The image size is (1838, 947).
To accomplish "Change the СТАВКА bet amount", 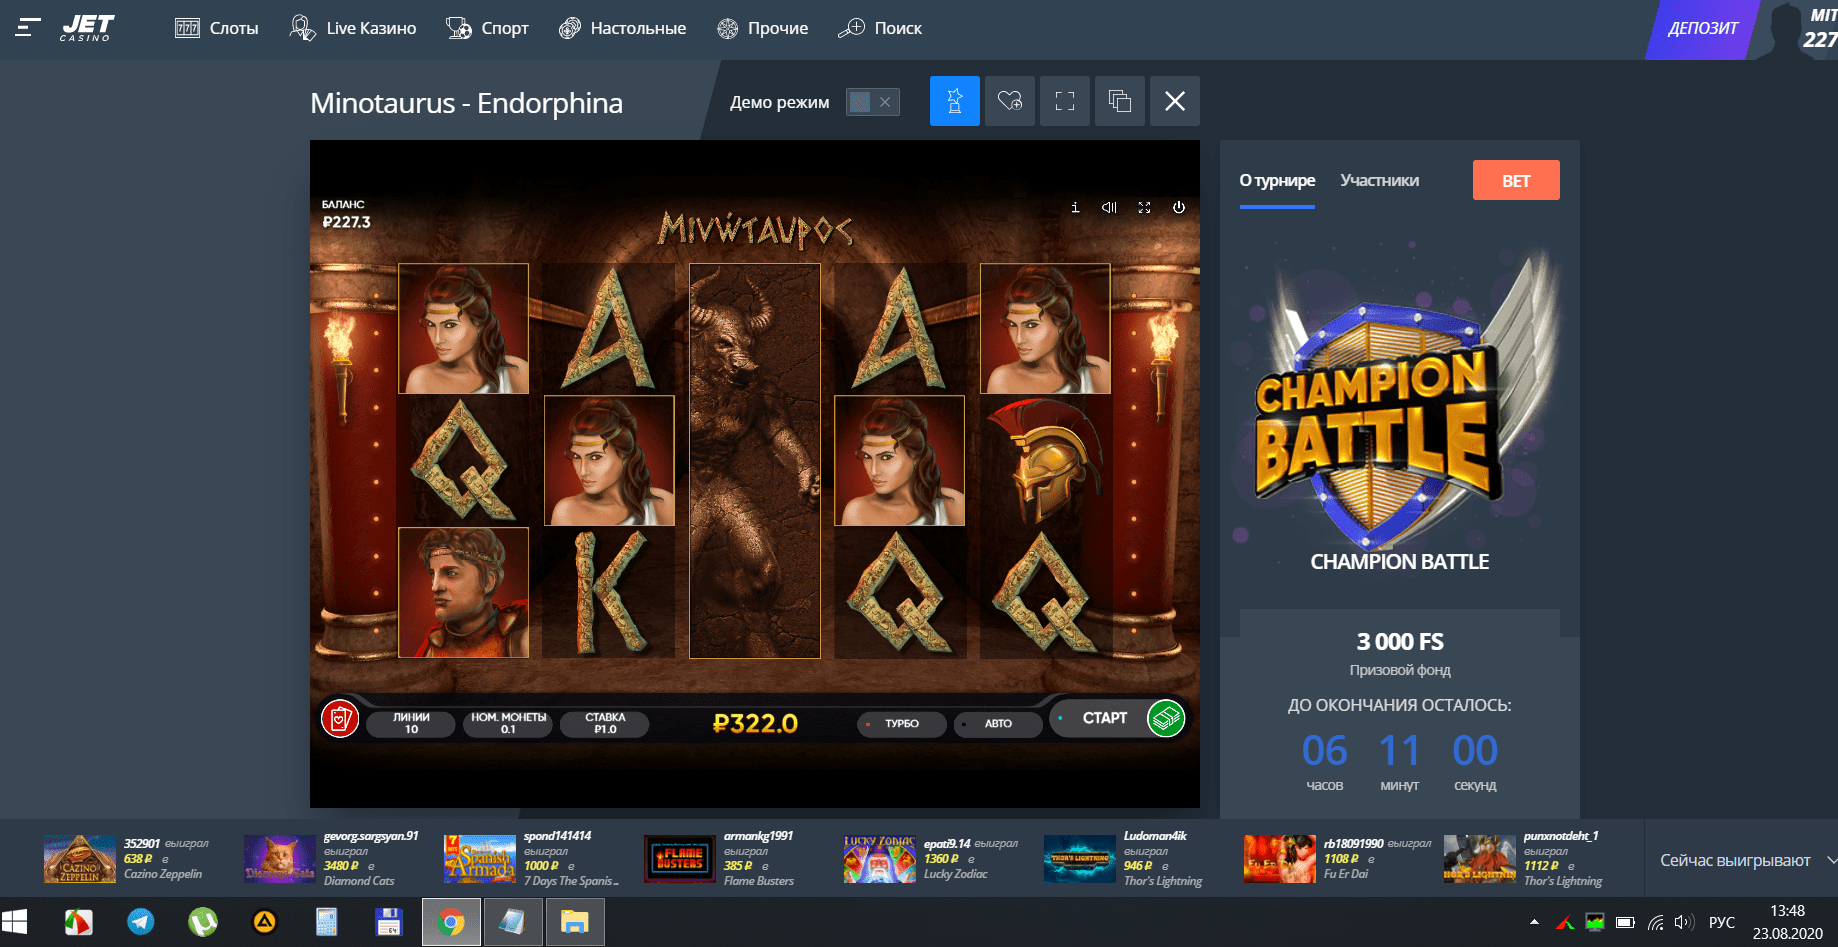I will tap(605, 723).
